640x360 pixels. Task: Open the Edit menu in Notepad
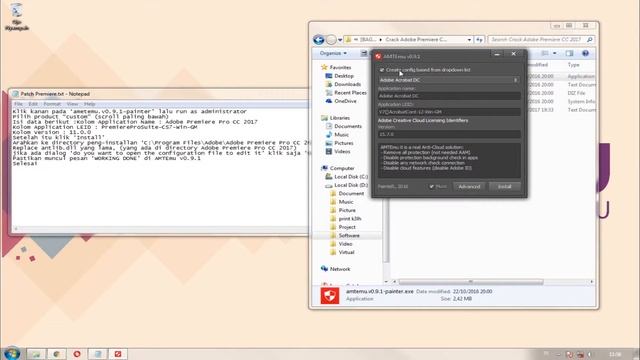pyautogui.click(x=33, y=104)
